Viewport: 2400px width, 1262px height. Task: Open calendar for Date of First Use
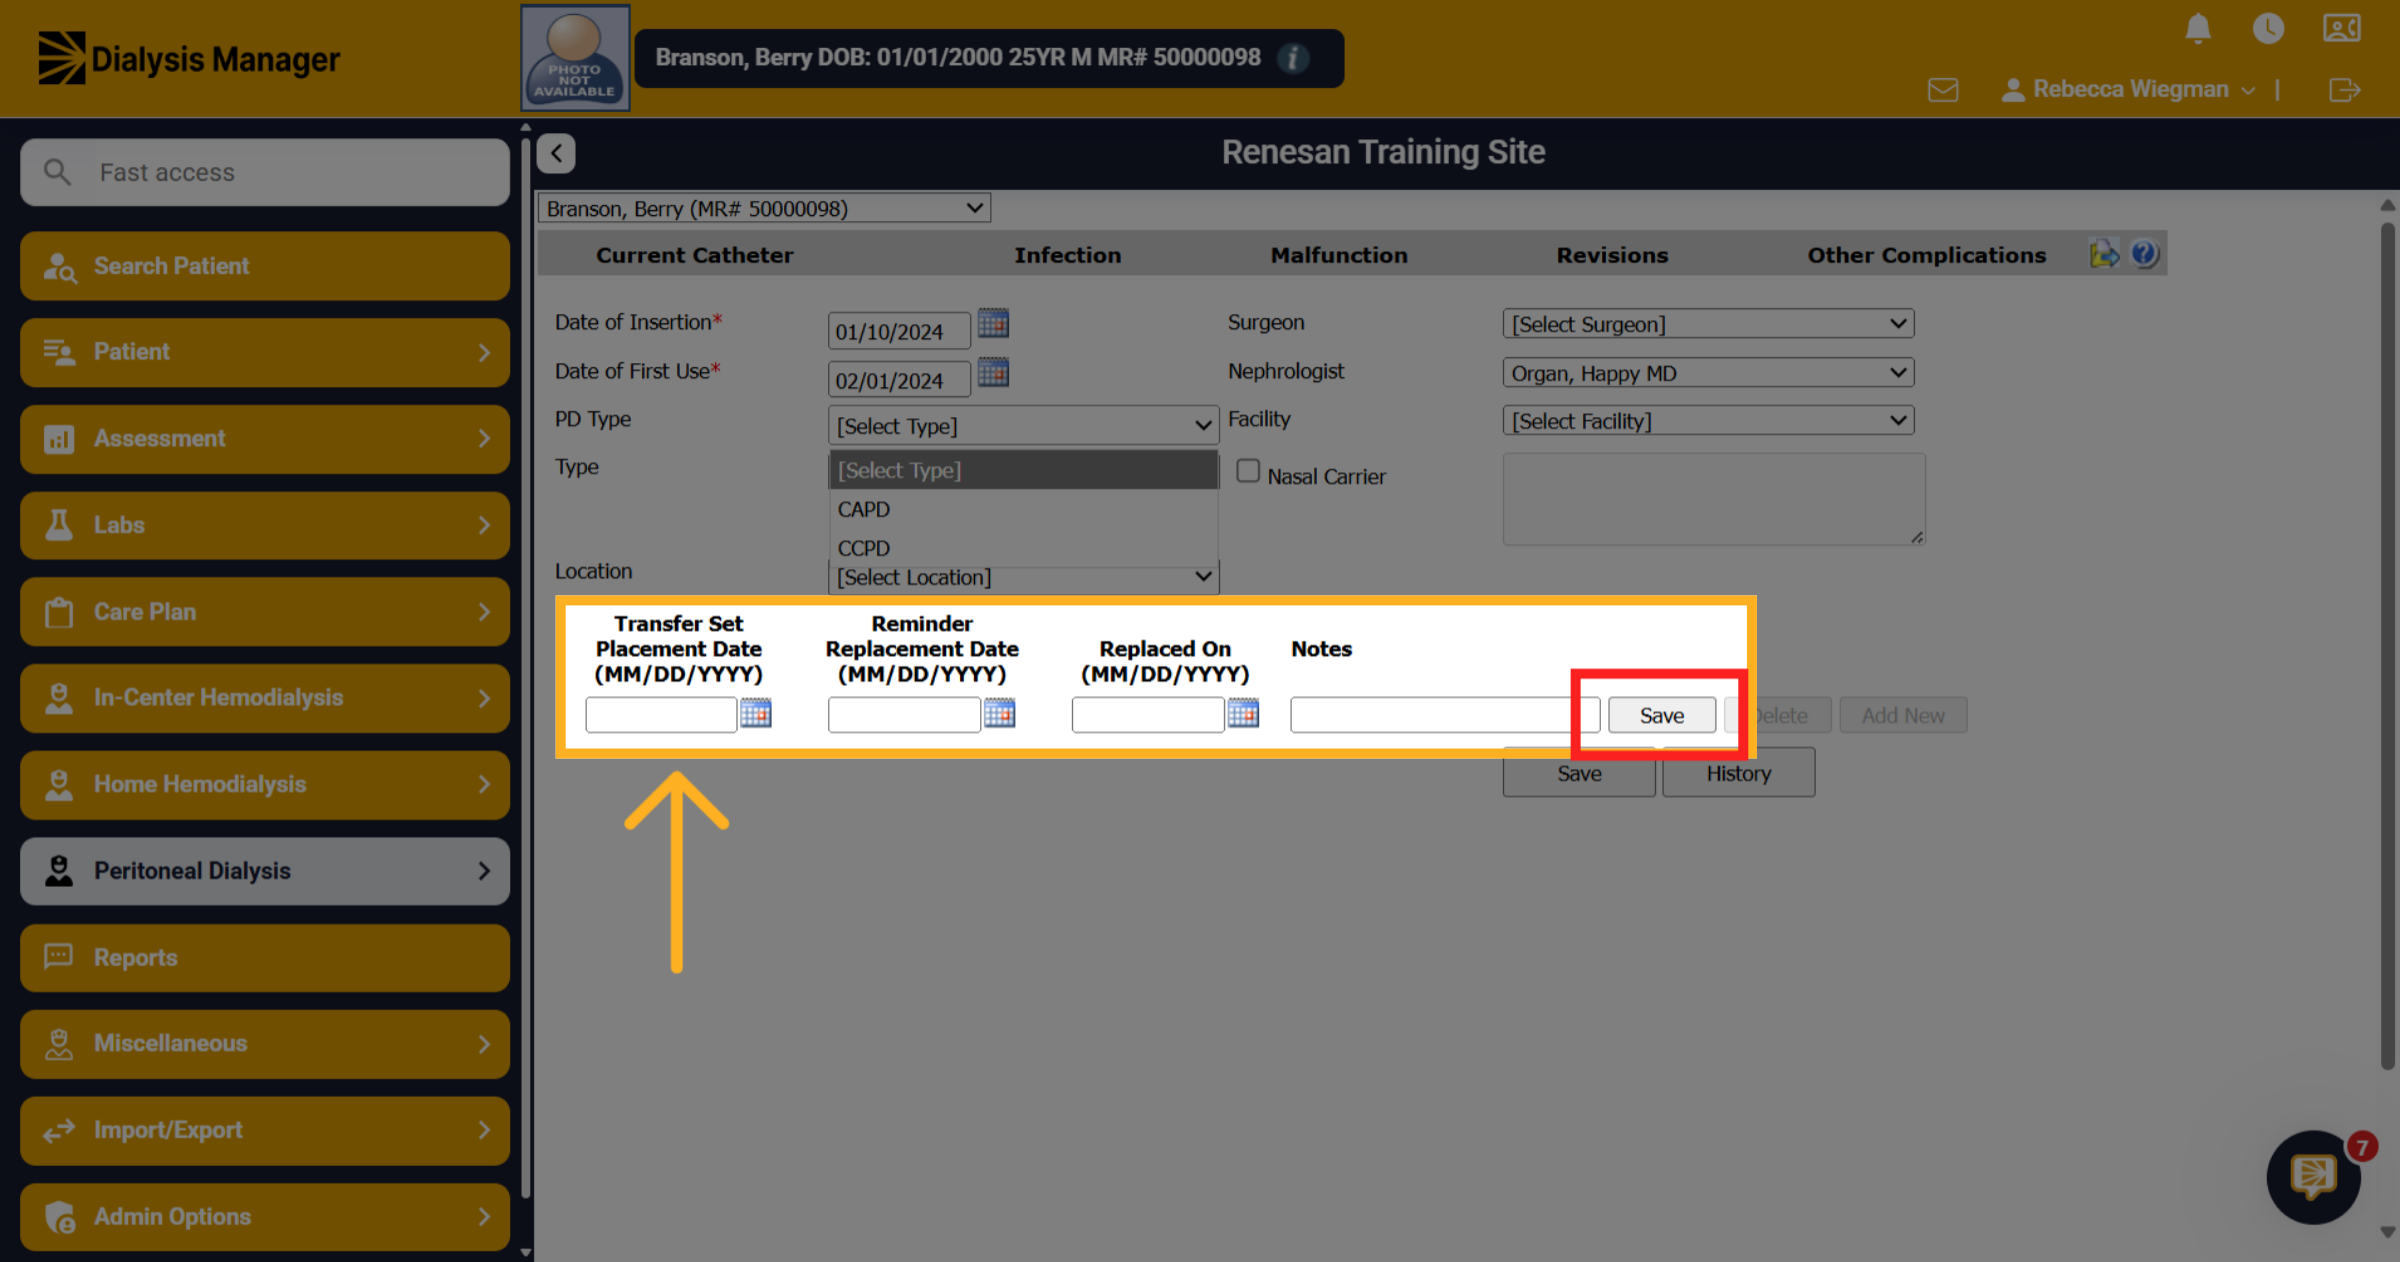[993, 372]
